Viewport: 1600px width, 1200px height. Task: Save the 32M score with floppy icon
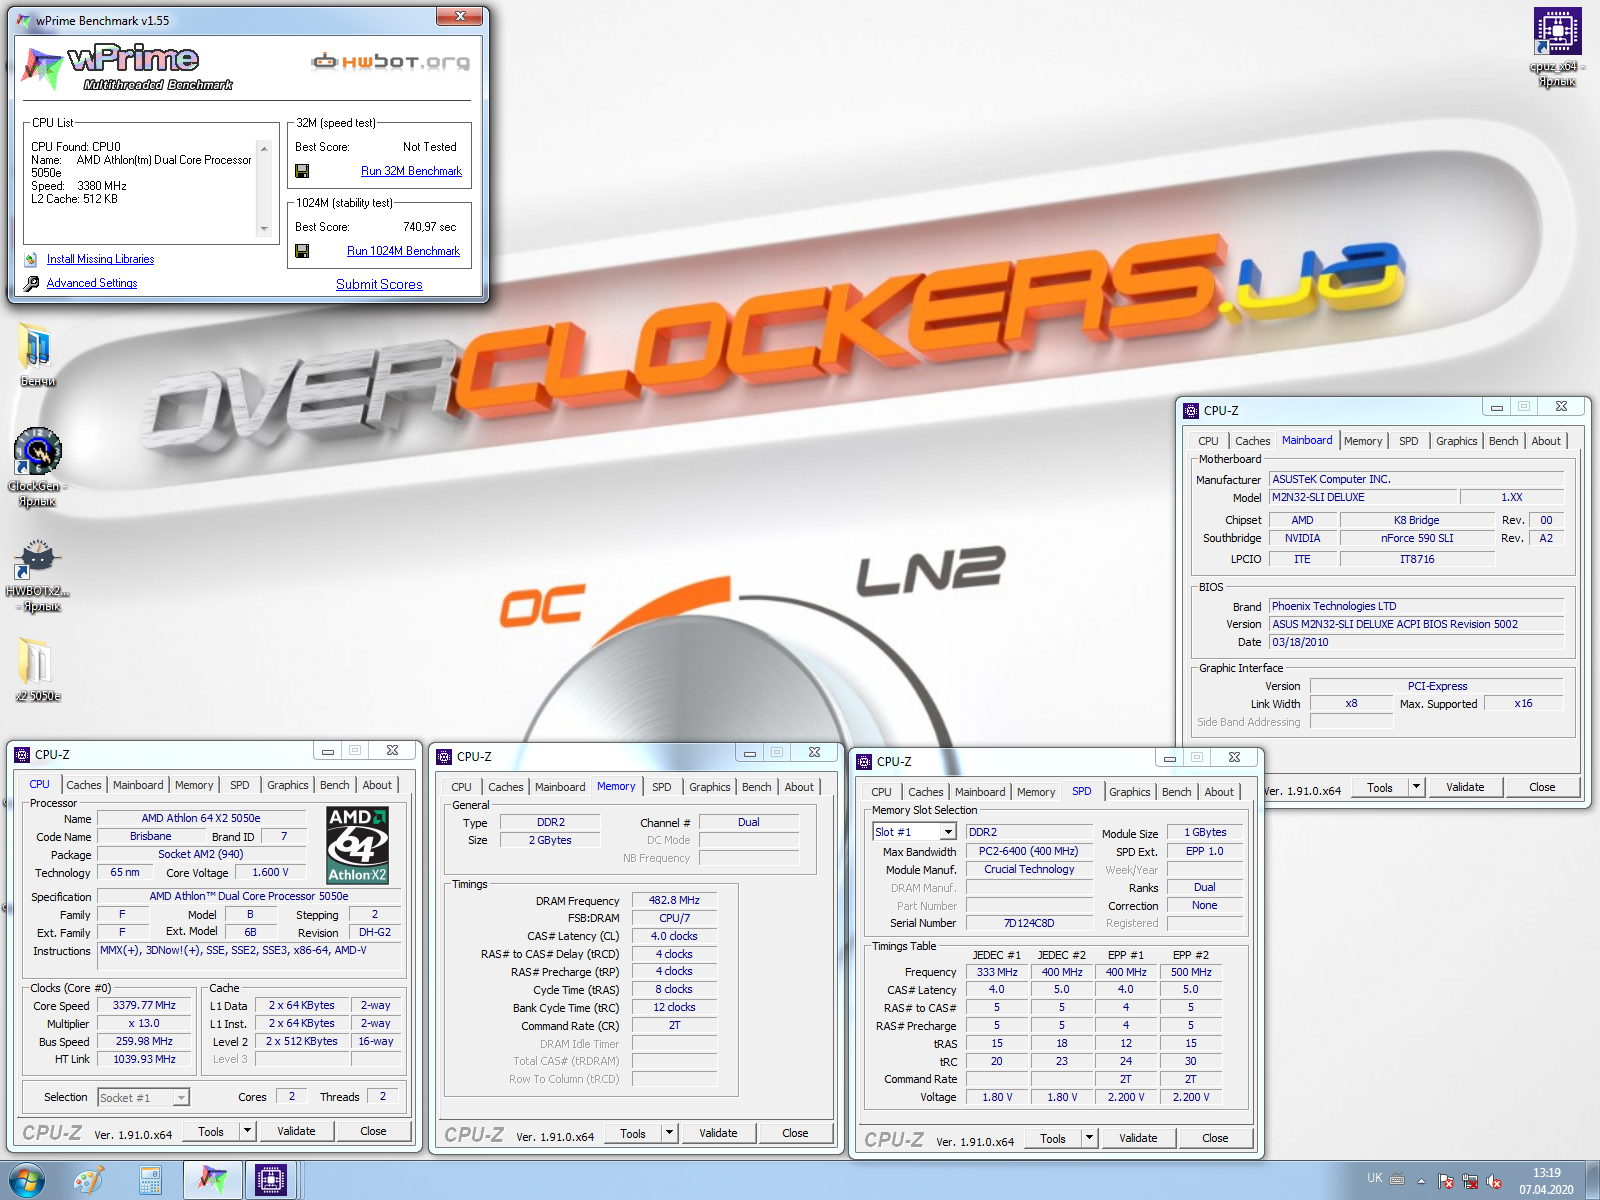[x=302, y=171]
